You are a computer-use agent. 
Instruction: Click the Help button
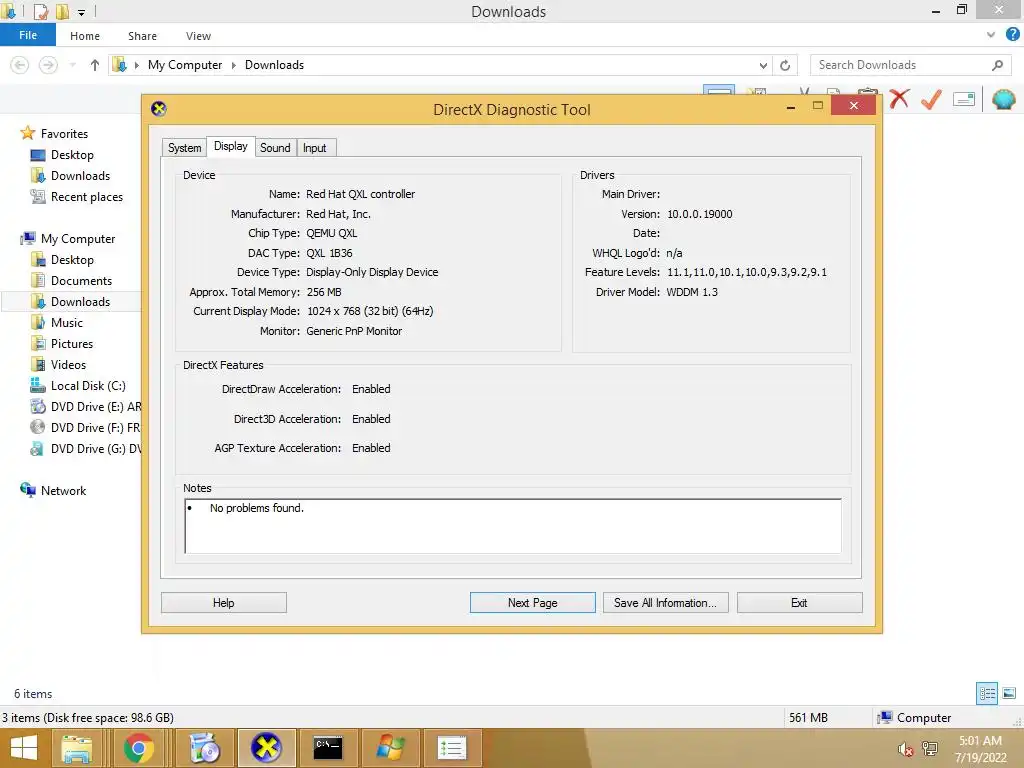pyautogui.click(x=223, y=603)
